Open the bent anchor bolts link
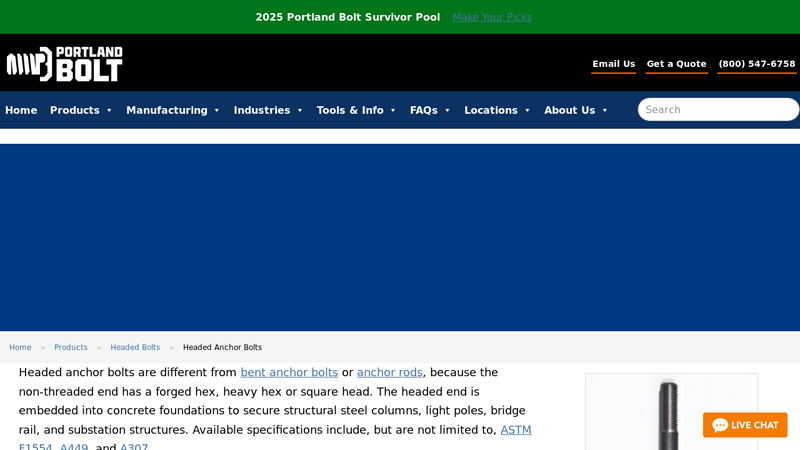Viewport: 800px width, 450px height. (x=289, y=372)
